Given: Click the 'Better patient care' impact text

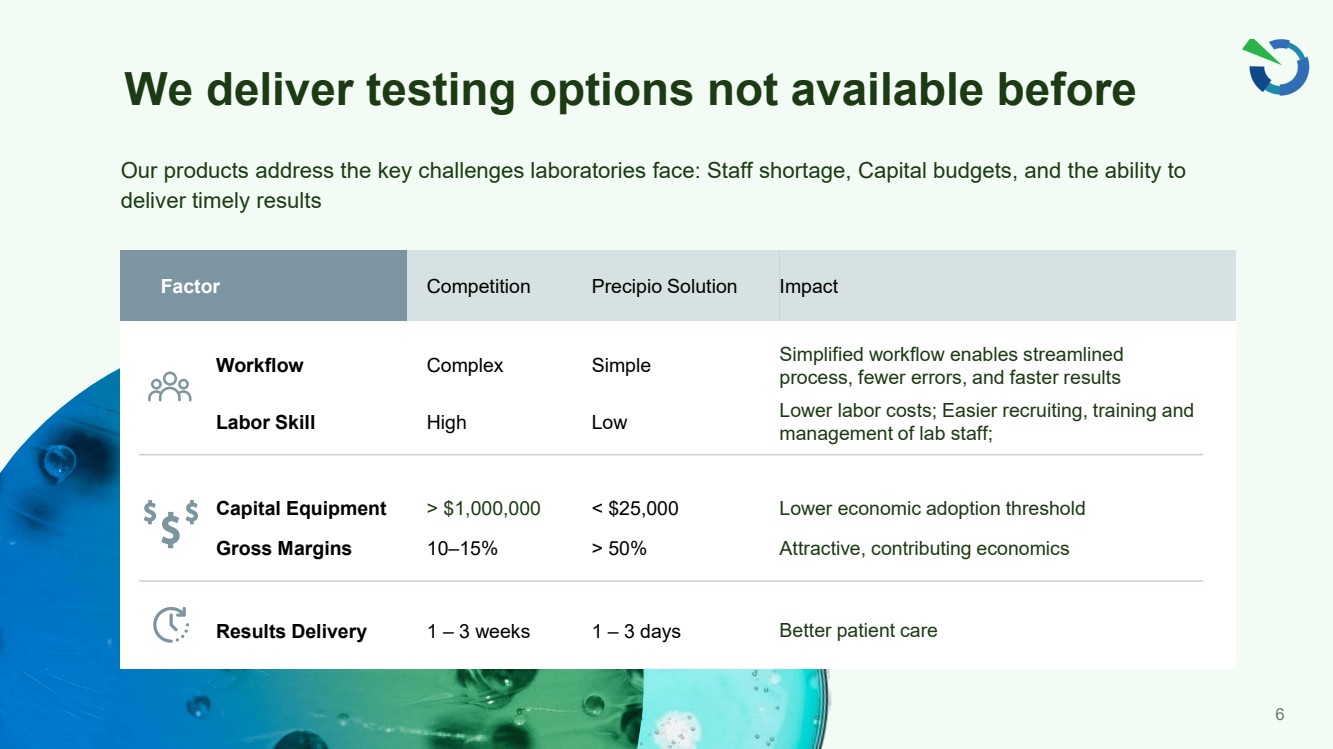Looking at the screenshot, I should (x=858, y=630).
